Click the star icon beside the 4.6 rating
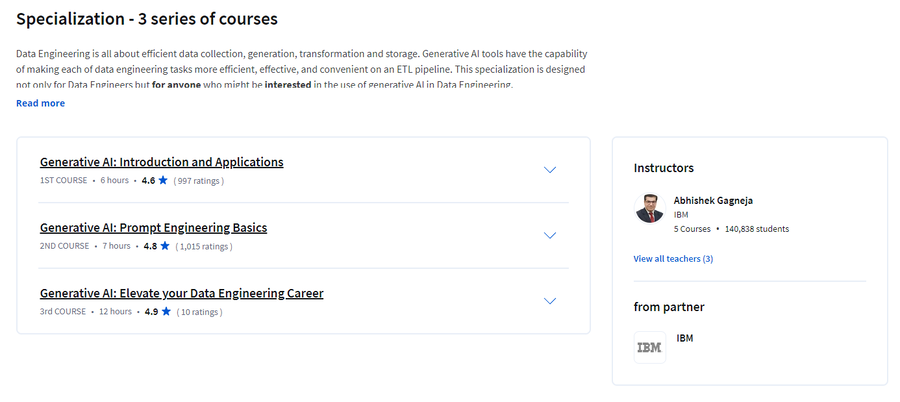Image resolution: width=900 pixels, height=402 pixels. coord(163,180)
